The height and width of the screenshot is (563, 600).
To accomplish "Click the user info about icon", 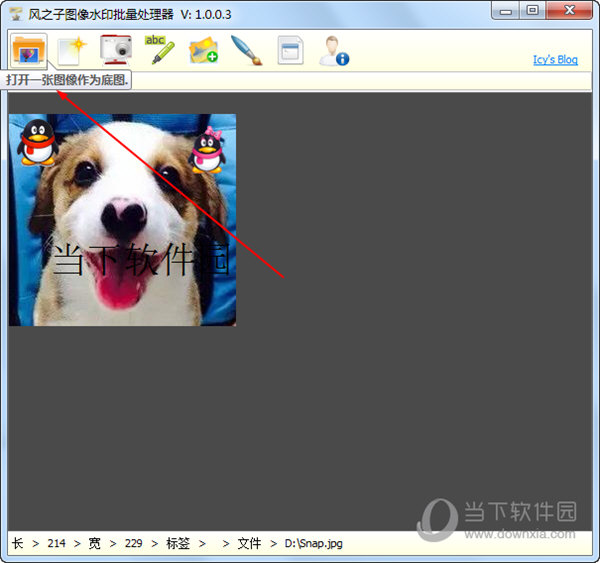I will click(333, 49).
